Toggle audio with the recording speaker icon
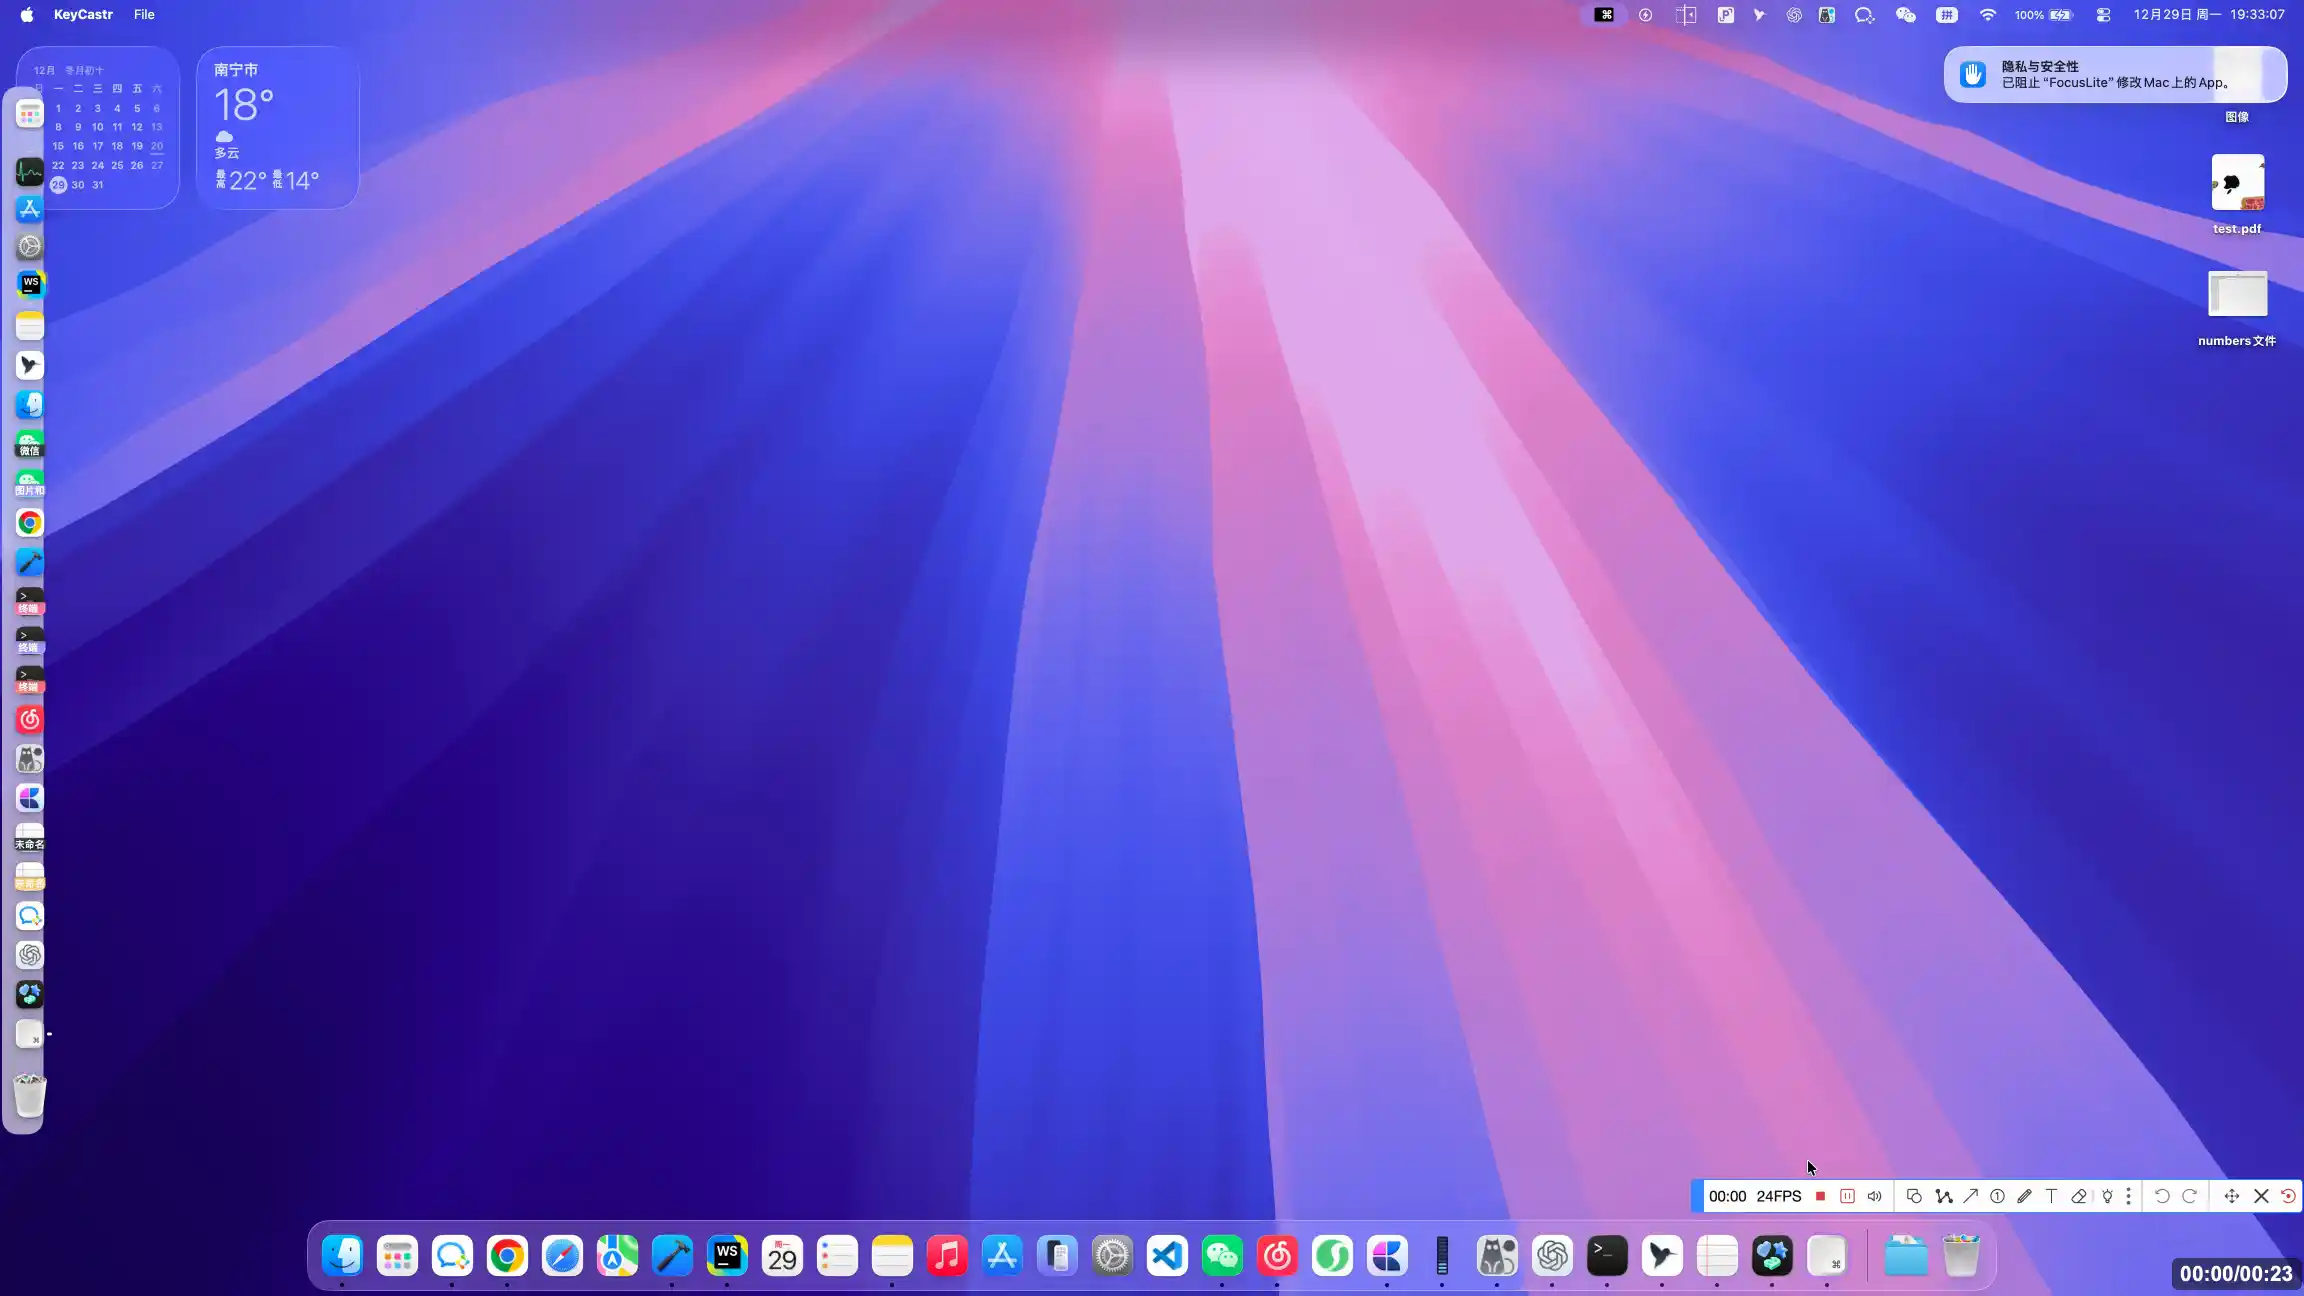 click(1875, 1196)
